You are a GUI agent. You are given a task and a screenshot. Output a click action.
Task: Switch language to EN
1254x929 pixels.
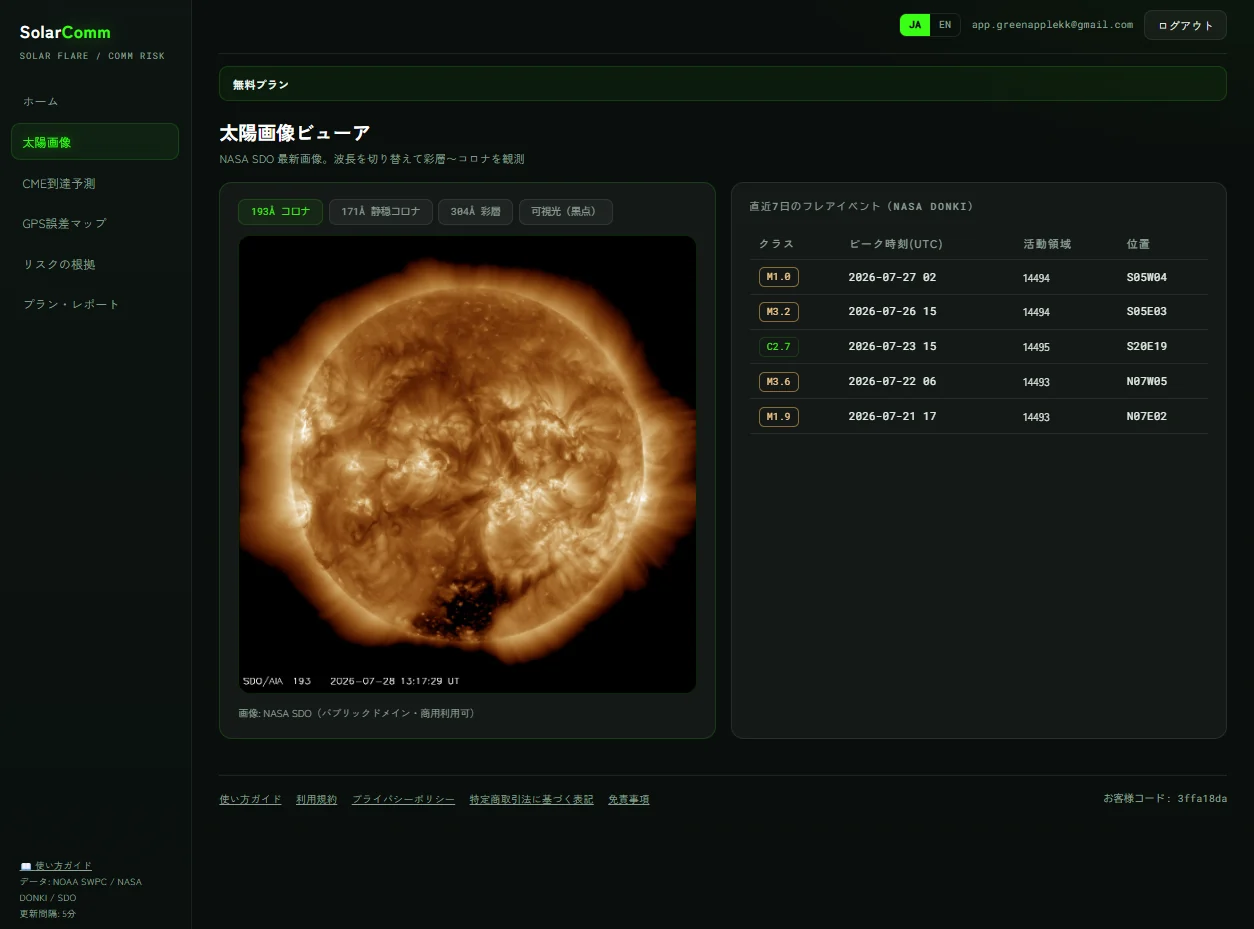945,25
